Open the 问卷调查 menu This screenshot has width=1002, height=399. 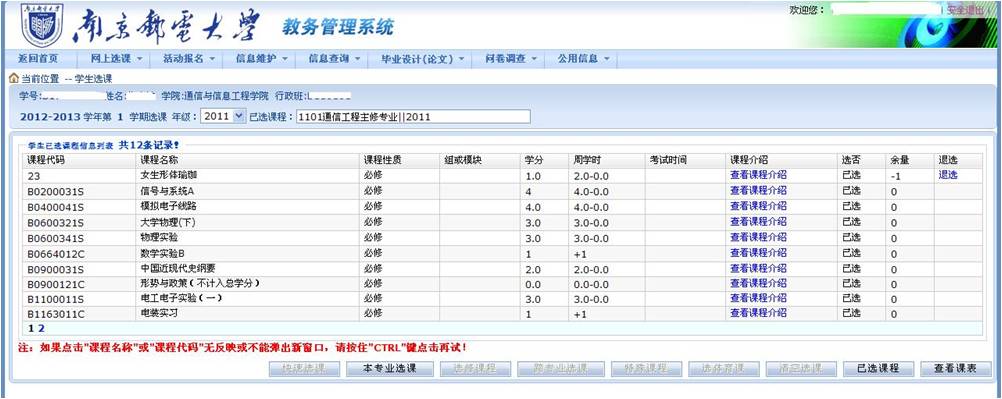pos(510,58)
